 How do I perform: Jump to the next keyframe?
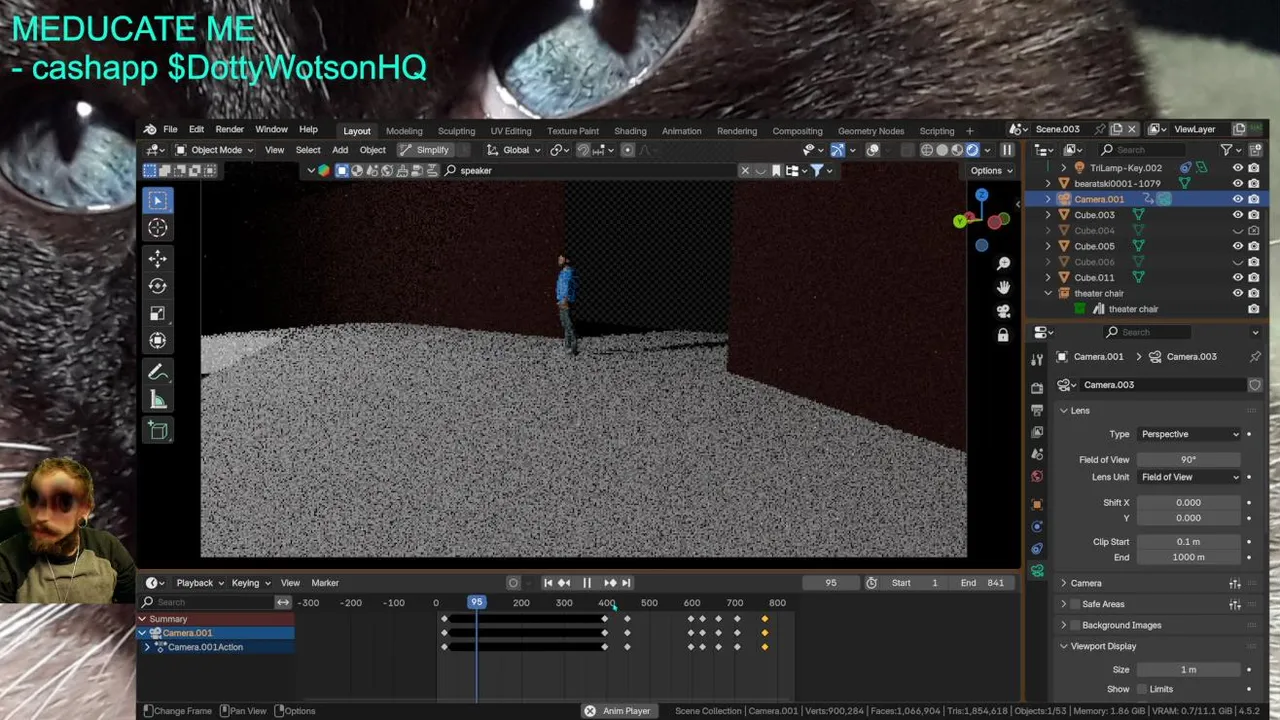point(609,583)
